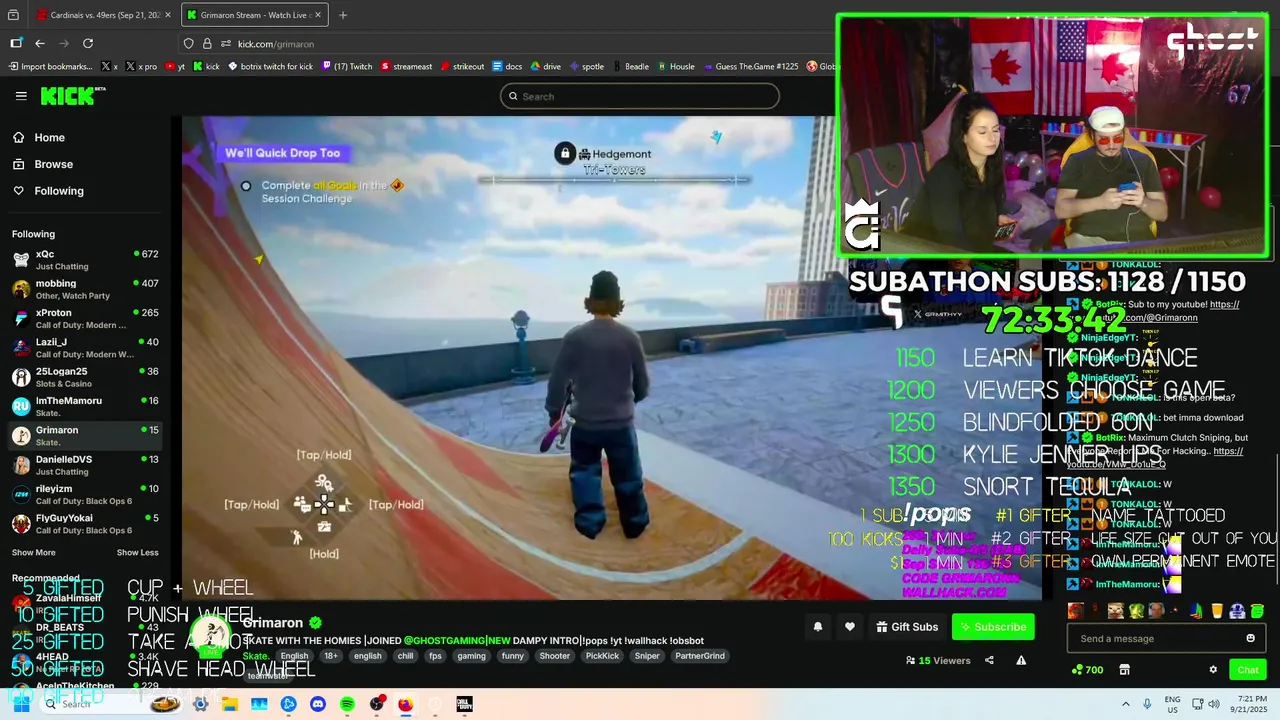Go back in browser history
Viewport: 1280px width, 720px height.
click(40, 43)
